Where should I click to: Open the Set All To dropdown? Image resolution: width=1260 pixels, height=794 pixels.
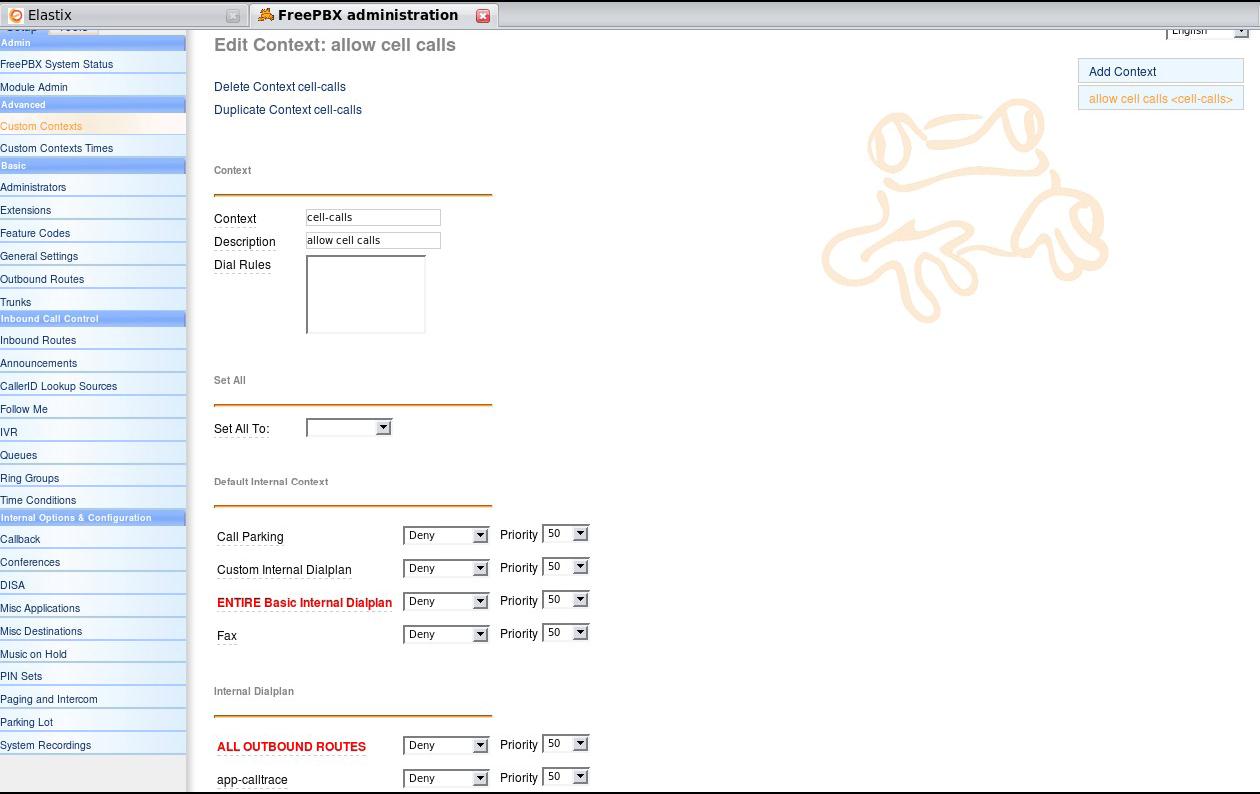pyautogui.click(x=348, y=428)
